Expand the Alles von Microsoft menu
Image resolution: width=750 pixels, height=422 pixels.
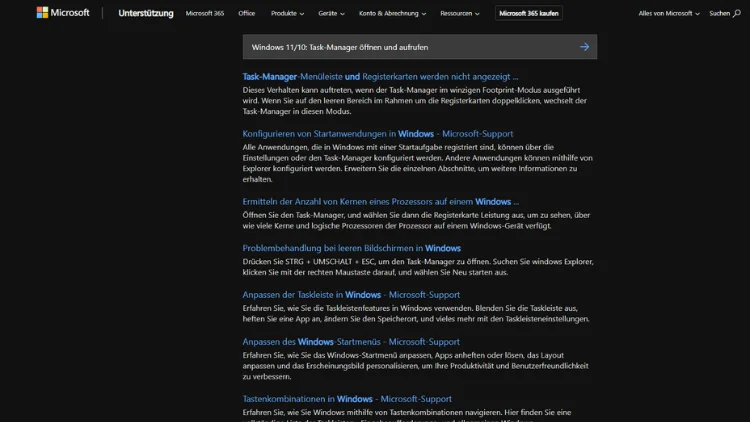click(x=669, y=13)
